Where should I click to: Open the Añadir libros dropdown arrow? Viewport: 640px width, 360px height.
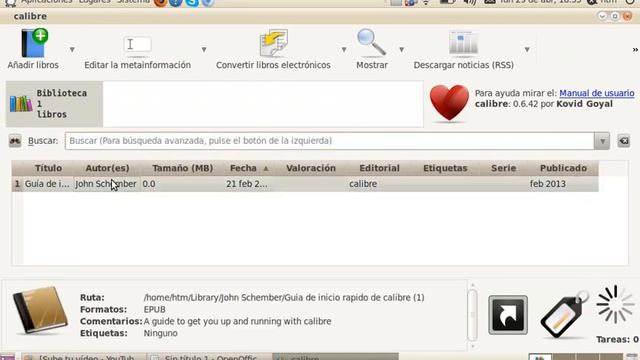(x=72, y=50)
